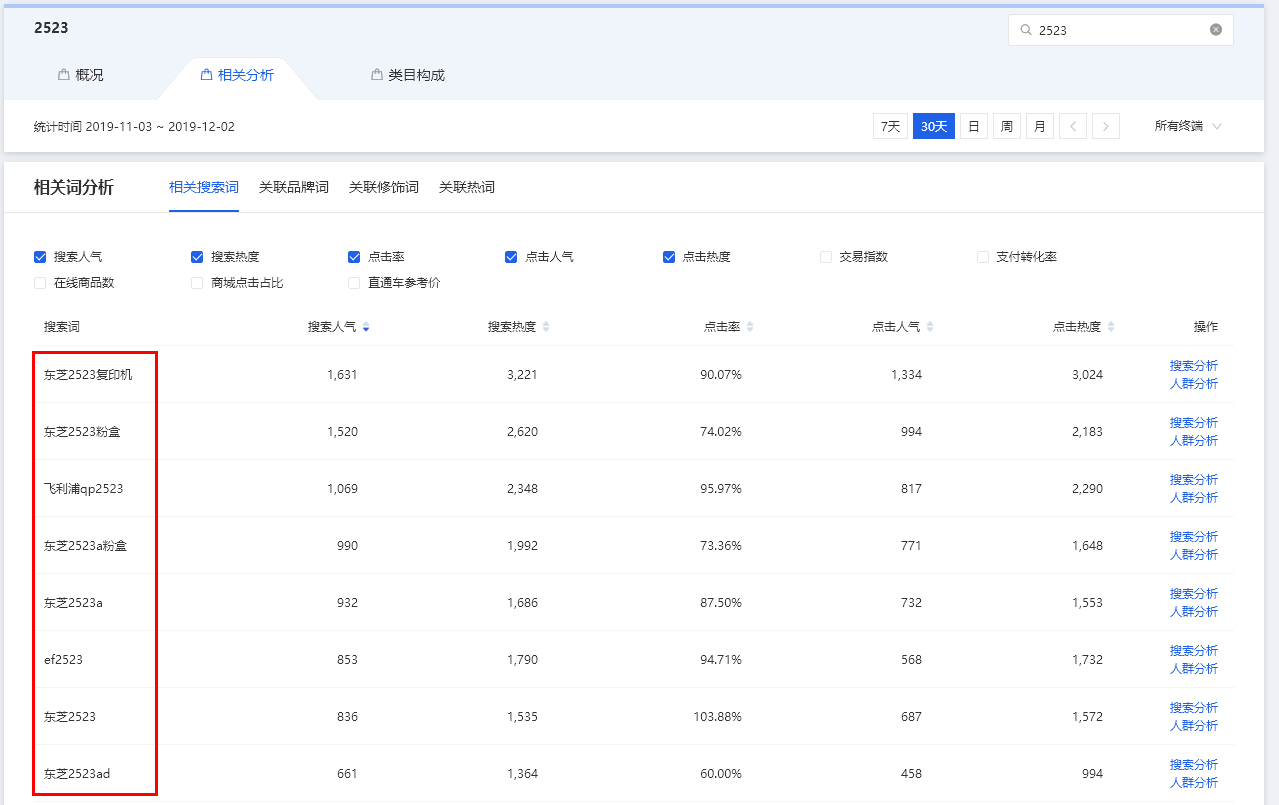The height and width of the screenshot is (805, 1279).
Task: Click the keyword 东芝2523复印机
Action: point(88,375)
